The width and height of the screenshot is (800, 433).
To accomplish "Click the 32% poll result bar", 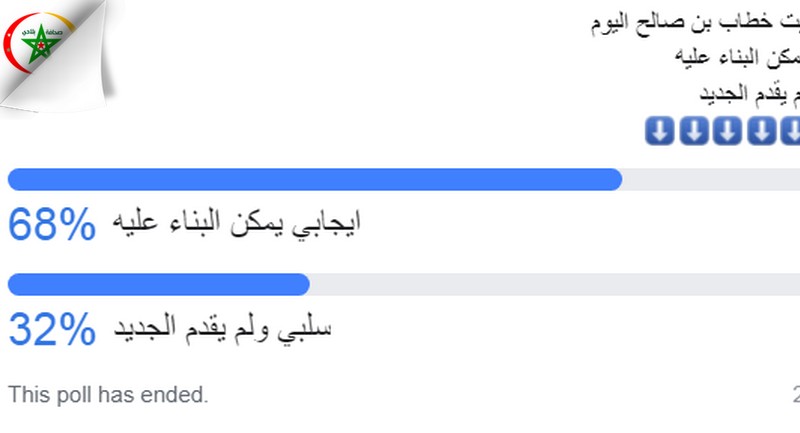I will [158, 285].
